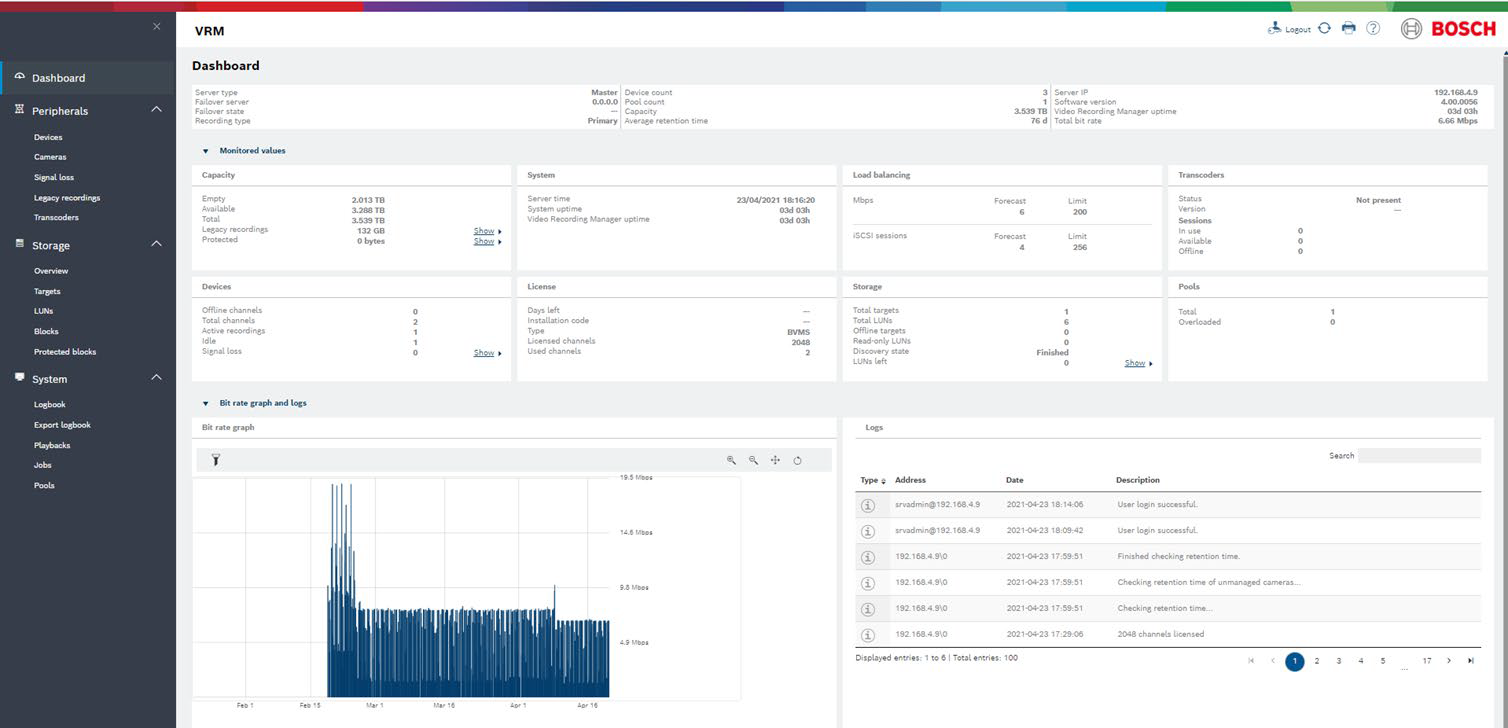This screenshot has width=1508, height=728.
Task: Open Legacy recordings page
Action: [x=67, y=198]
